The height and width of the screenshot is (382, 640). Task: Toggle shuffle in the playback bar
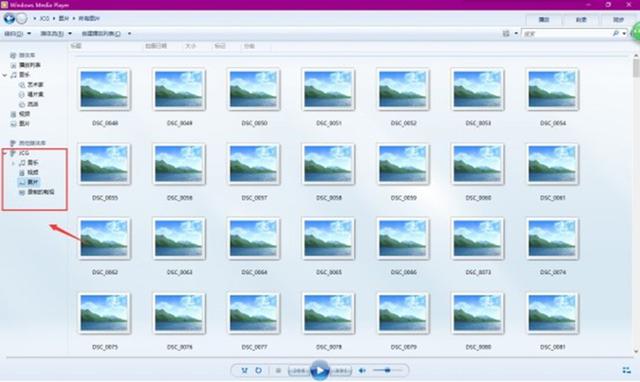pos(244,371)
